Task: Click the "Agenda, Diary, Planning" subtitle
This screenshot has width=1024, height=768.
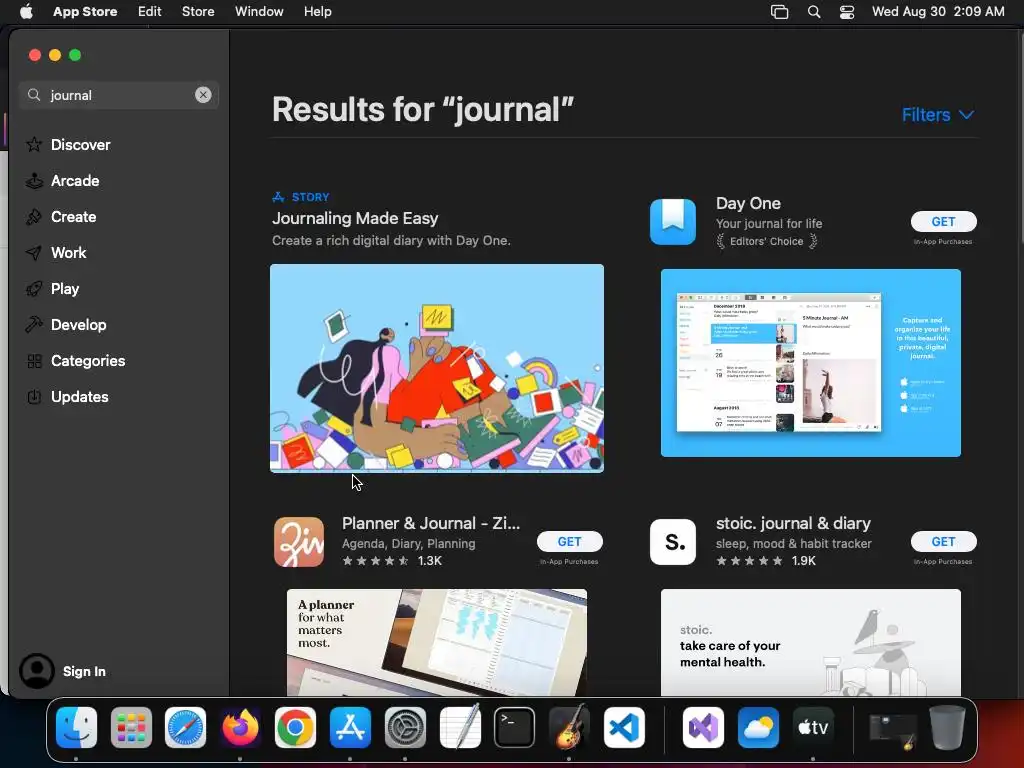Action: click(408, 543)
